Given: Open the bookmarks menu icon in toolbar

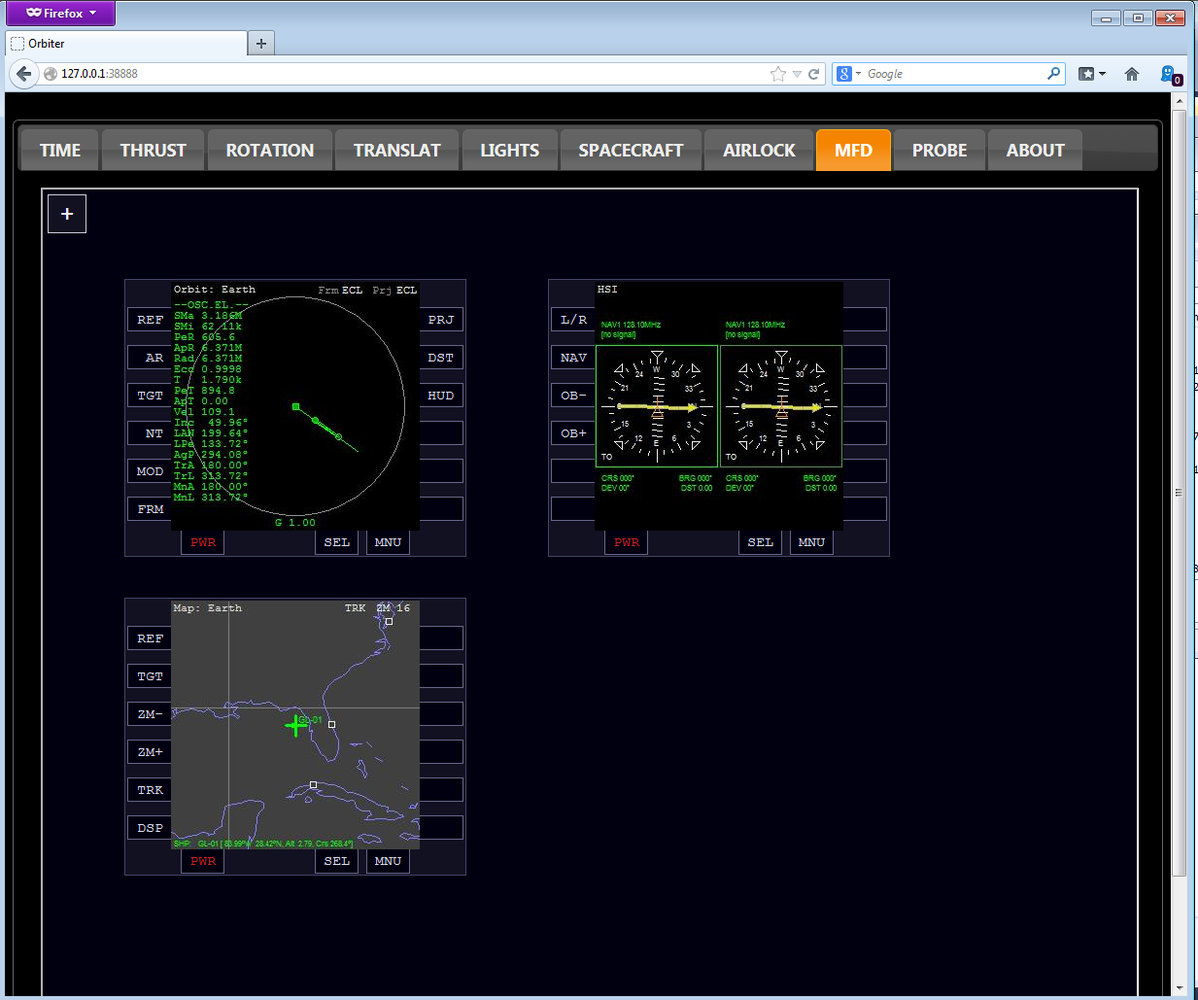Looking at the screenshot, I should point(1092,74).
